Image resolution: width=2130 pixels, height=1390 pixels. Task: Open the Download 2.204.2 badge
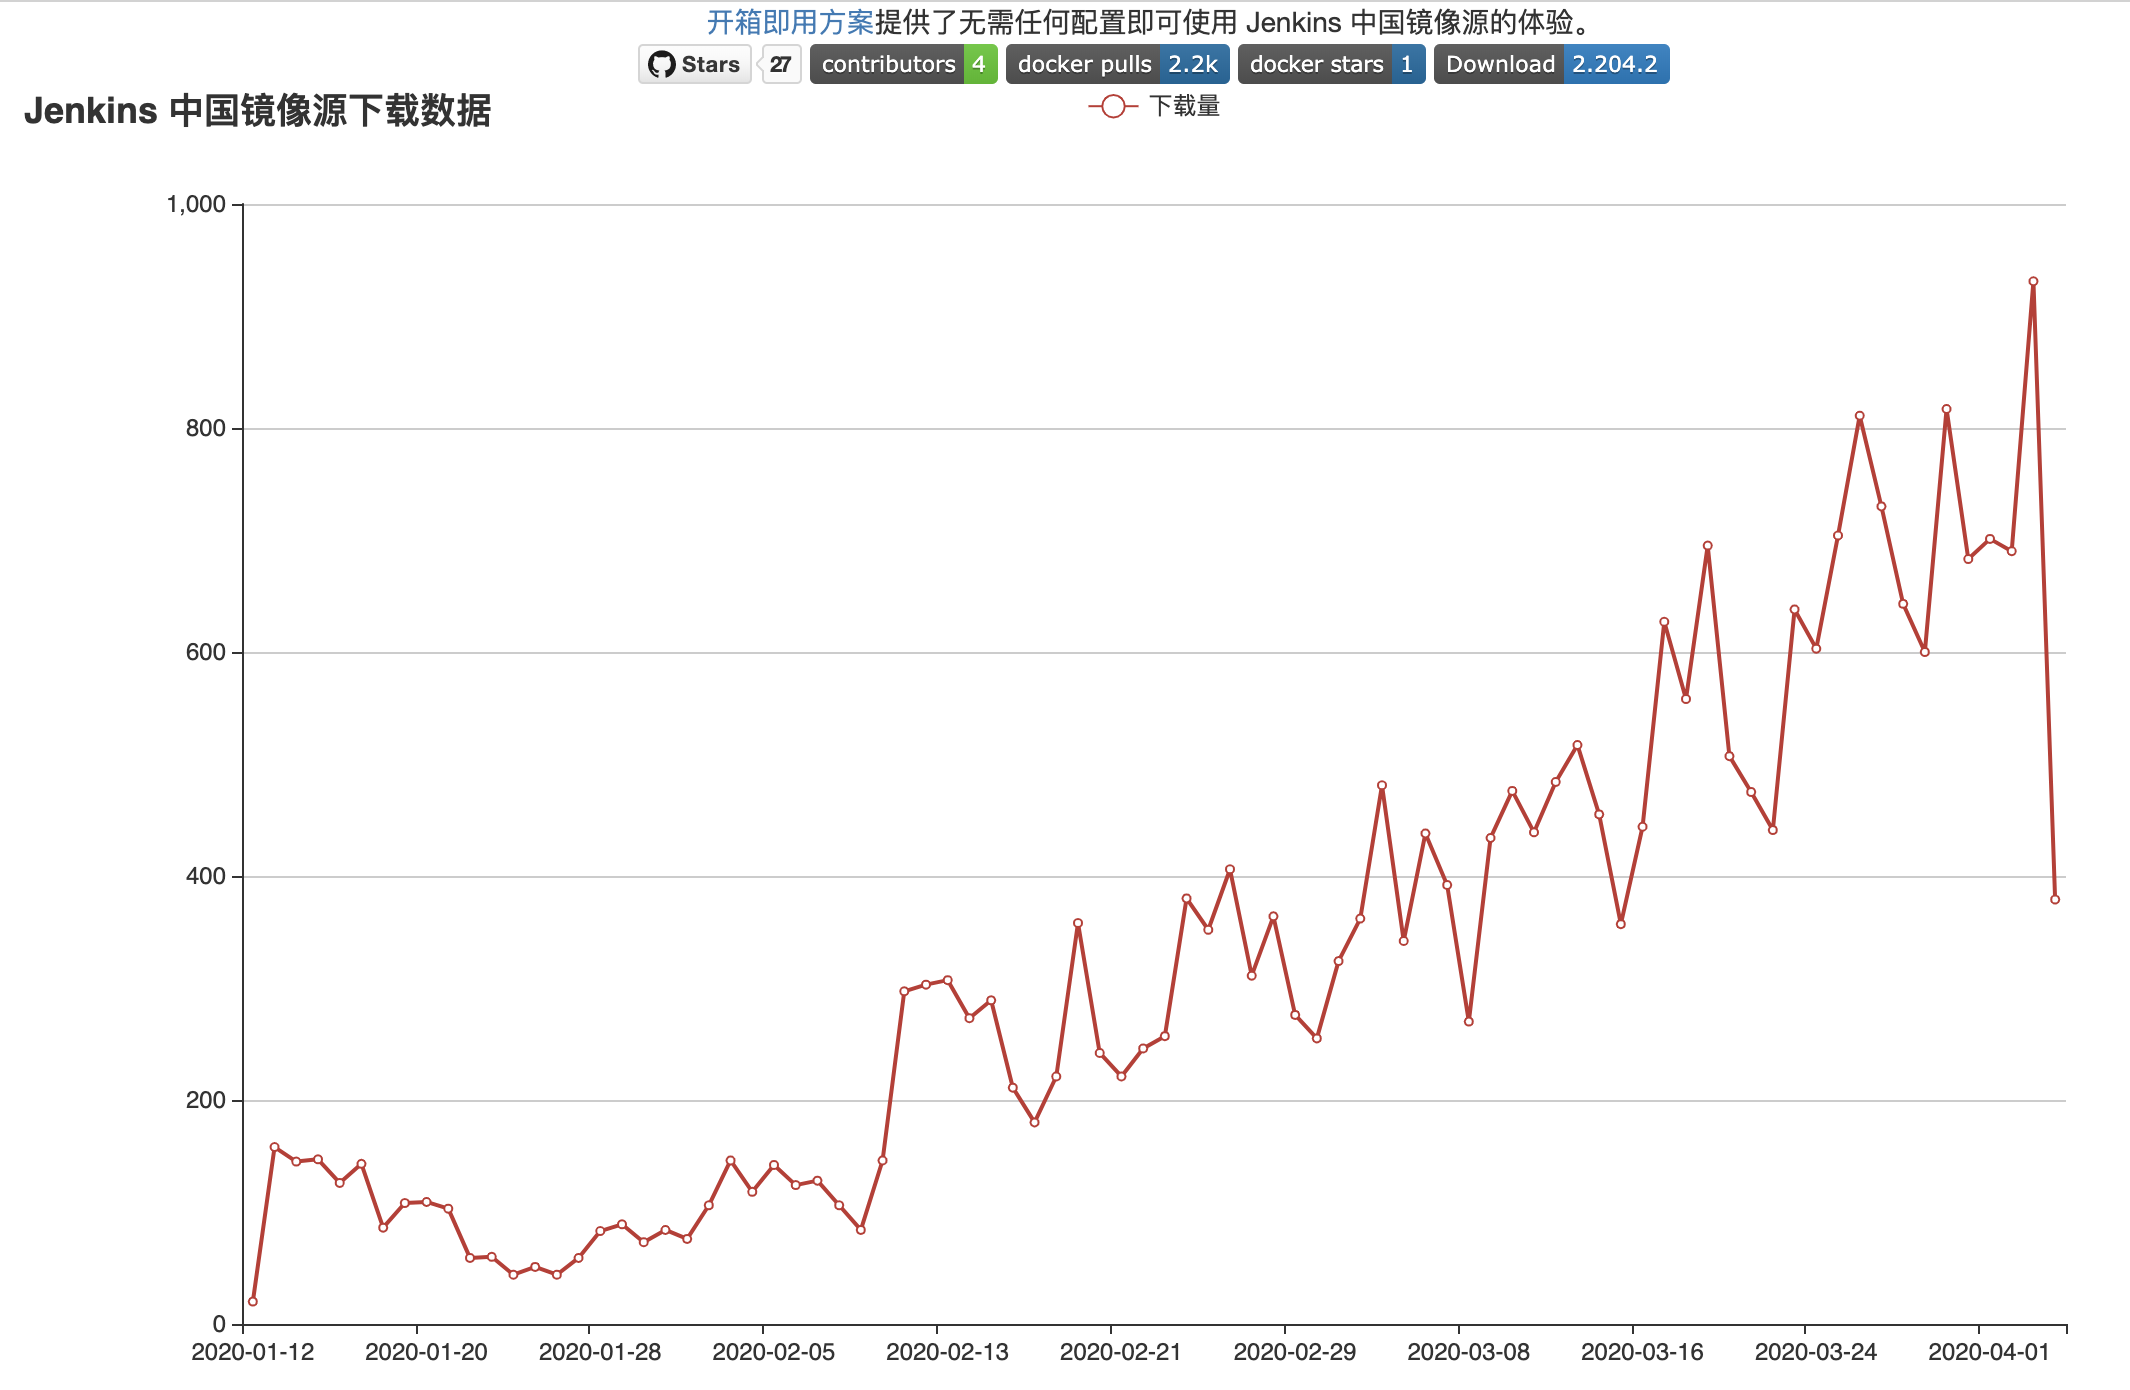click(1552, 64)
